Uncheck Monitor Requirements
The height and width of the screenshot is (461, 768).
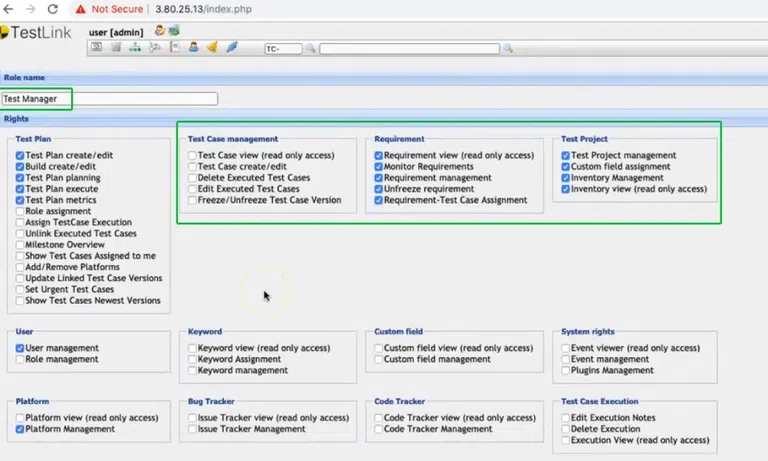pos(378,167)
